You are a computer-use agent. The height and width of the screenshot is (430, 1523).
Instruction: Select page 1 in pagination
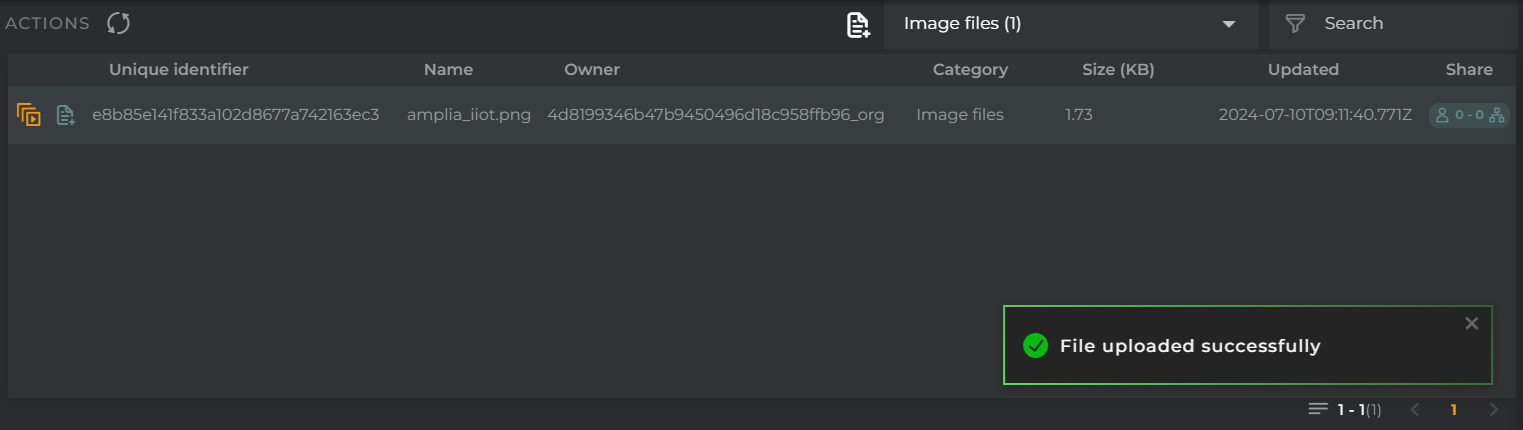pos(1454,409)
